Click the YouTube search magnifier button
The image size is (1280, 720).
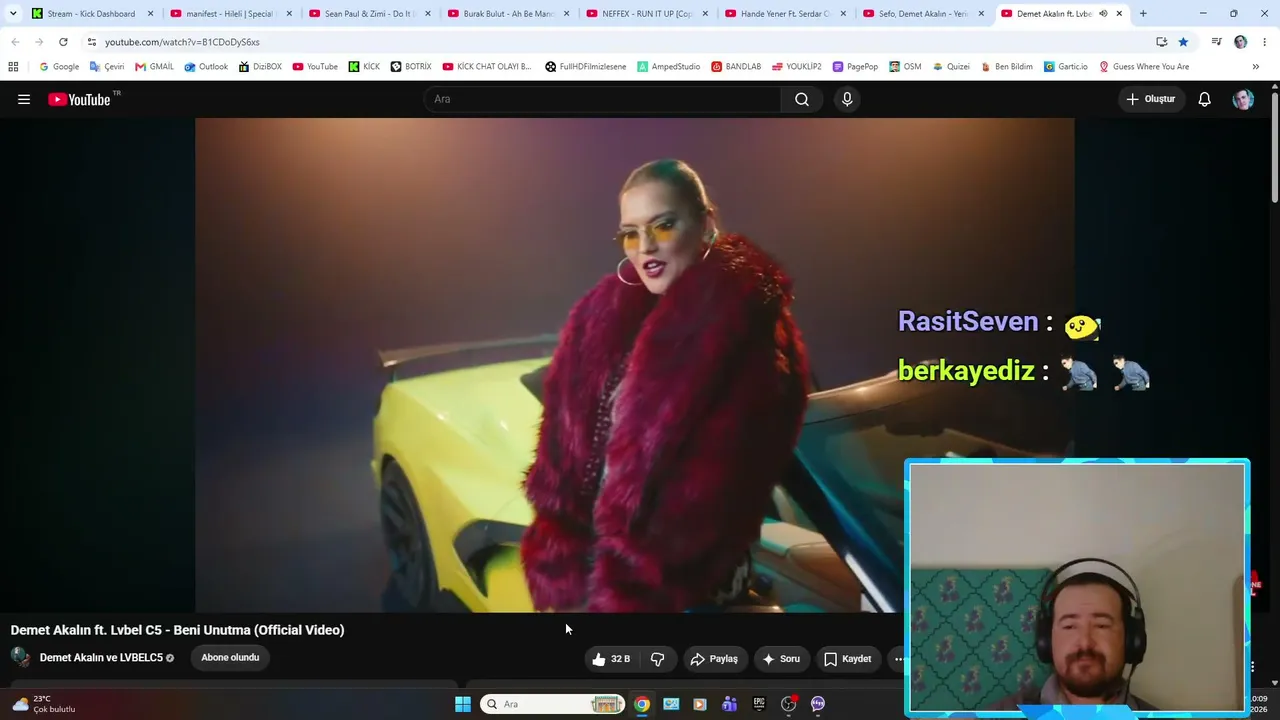click(802, 99)
